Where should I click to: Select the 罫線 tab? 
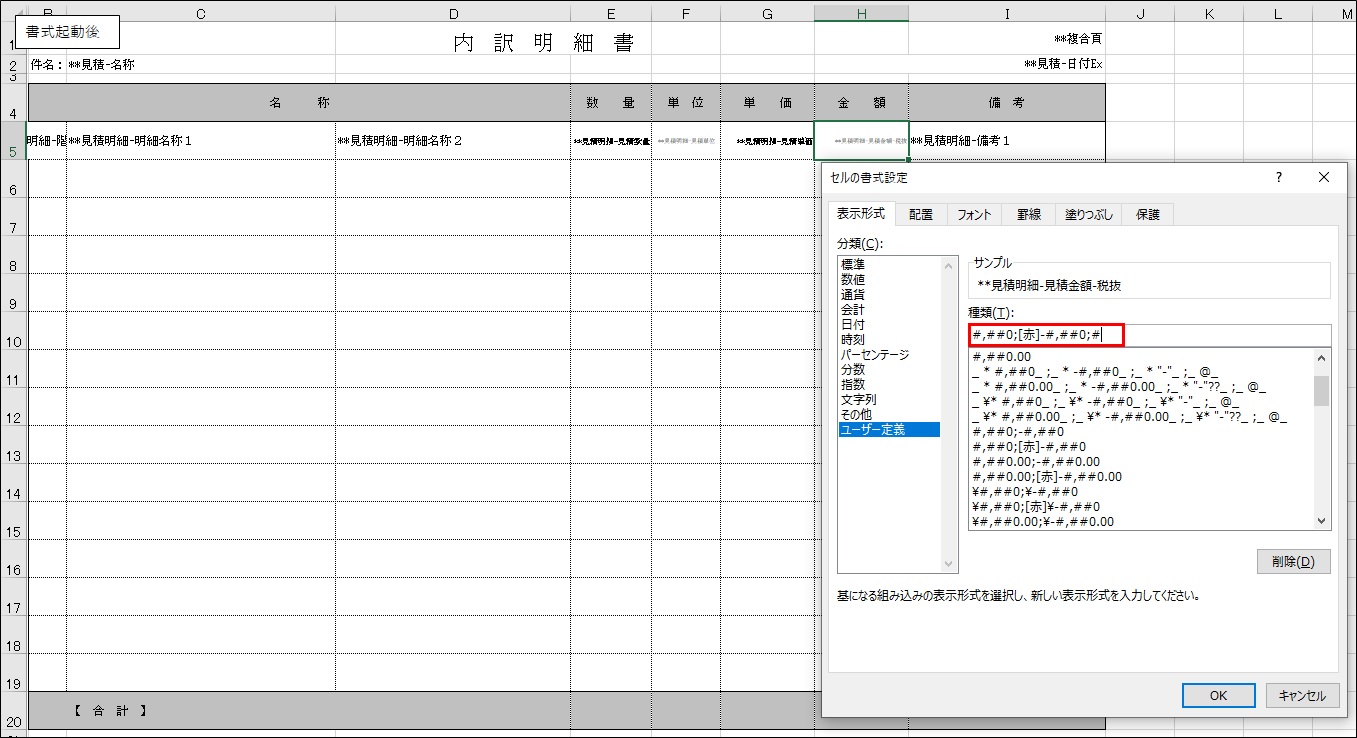point(1029,214)
